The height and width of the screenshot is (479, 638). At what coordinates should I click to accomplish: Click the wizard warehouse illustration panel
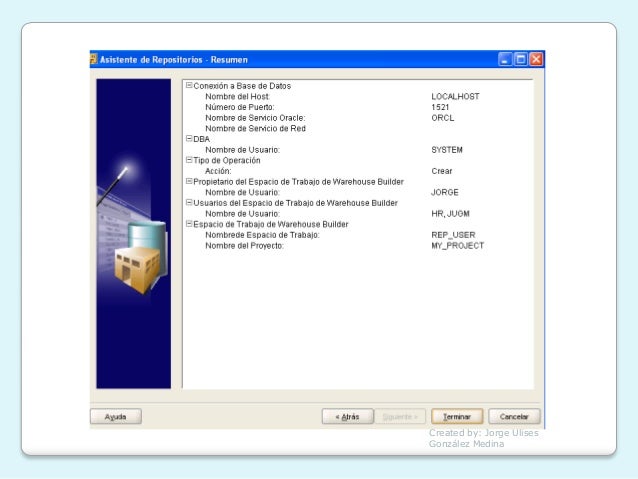tap(133, 234)
